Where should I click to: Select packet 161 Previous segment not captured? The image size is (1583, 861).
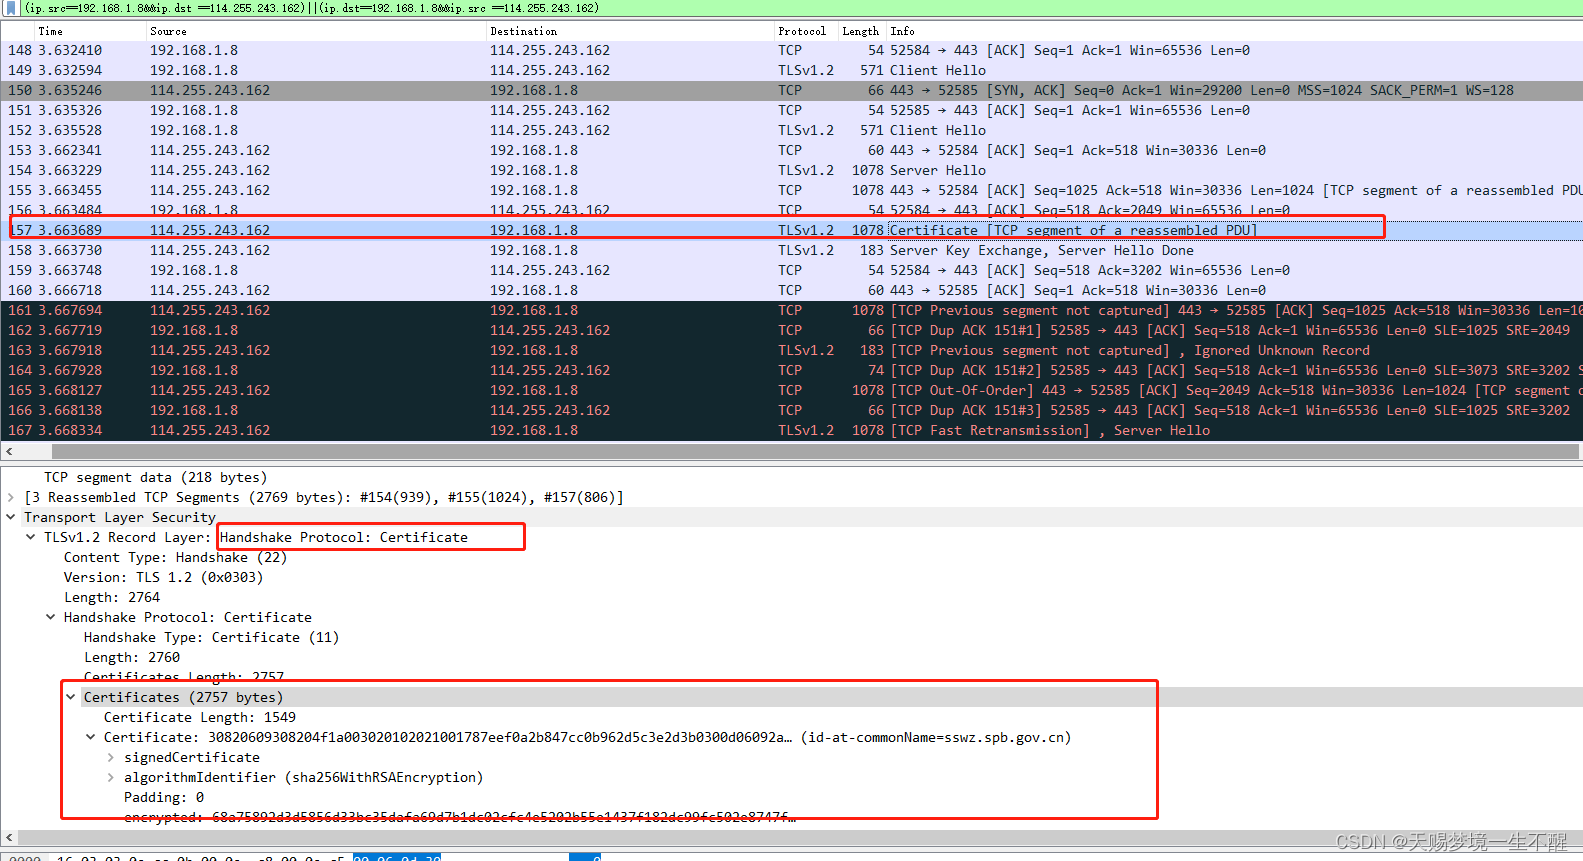point(791,310)
